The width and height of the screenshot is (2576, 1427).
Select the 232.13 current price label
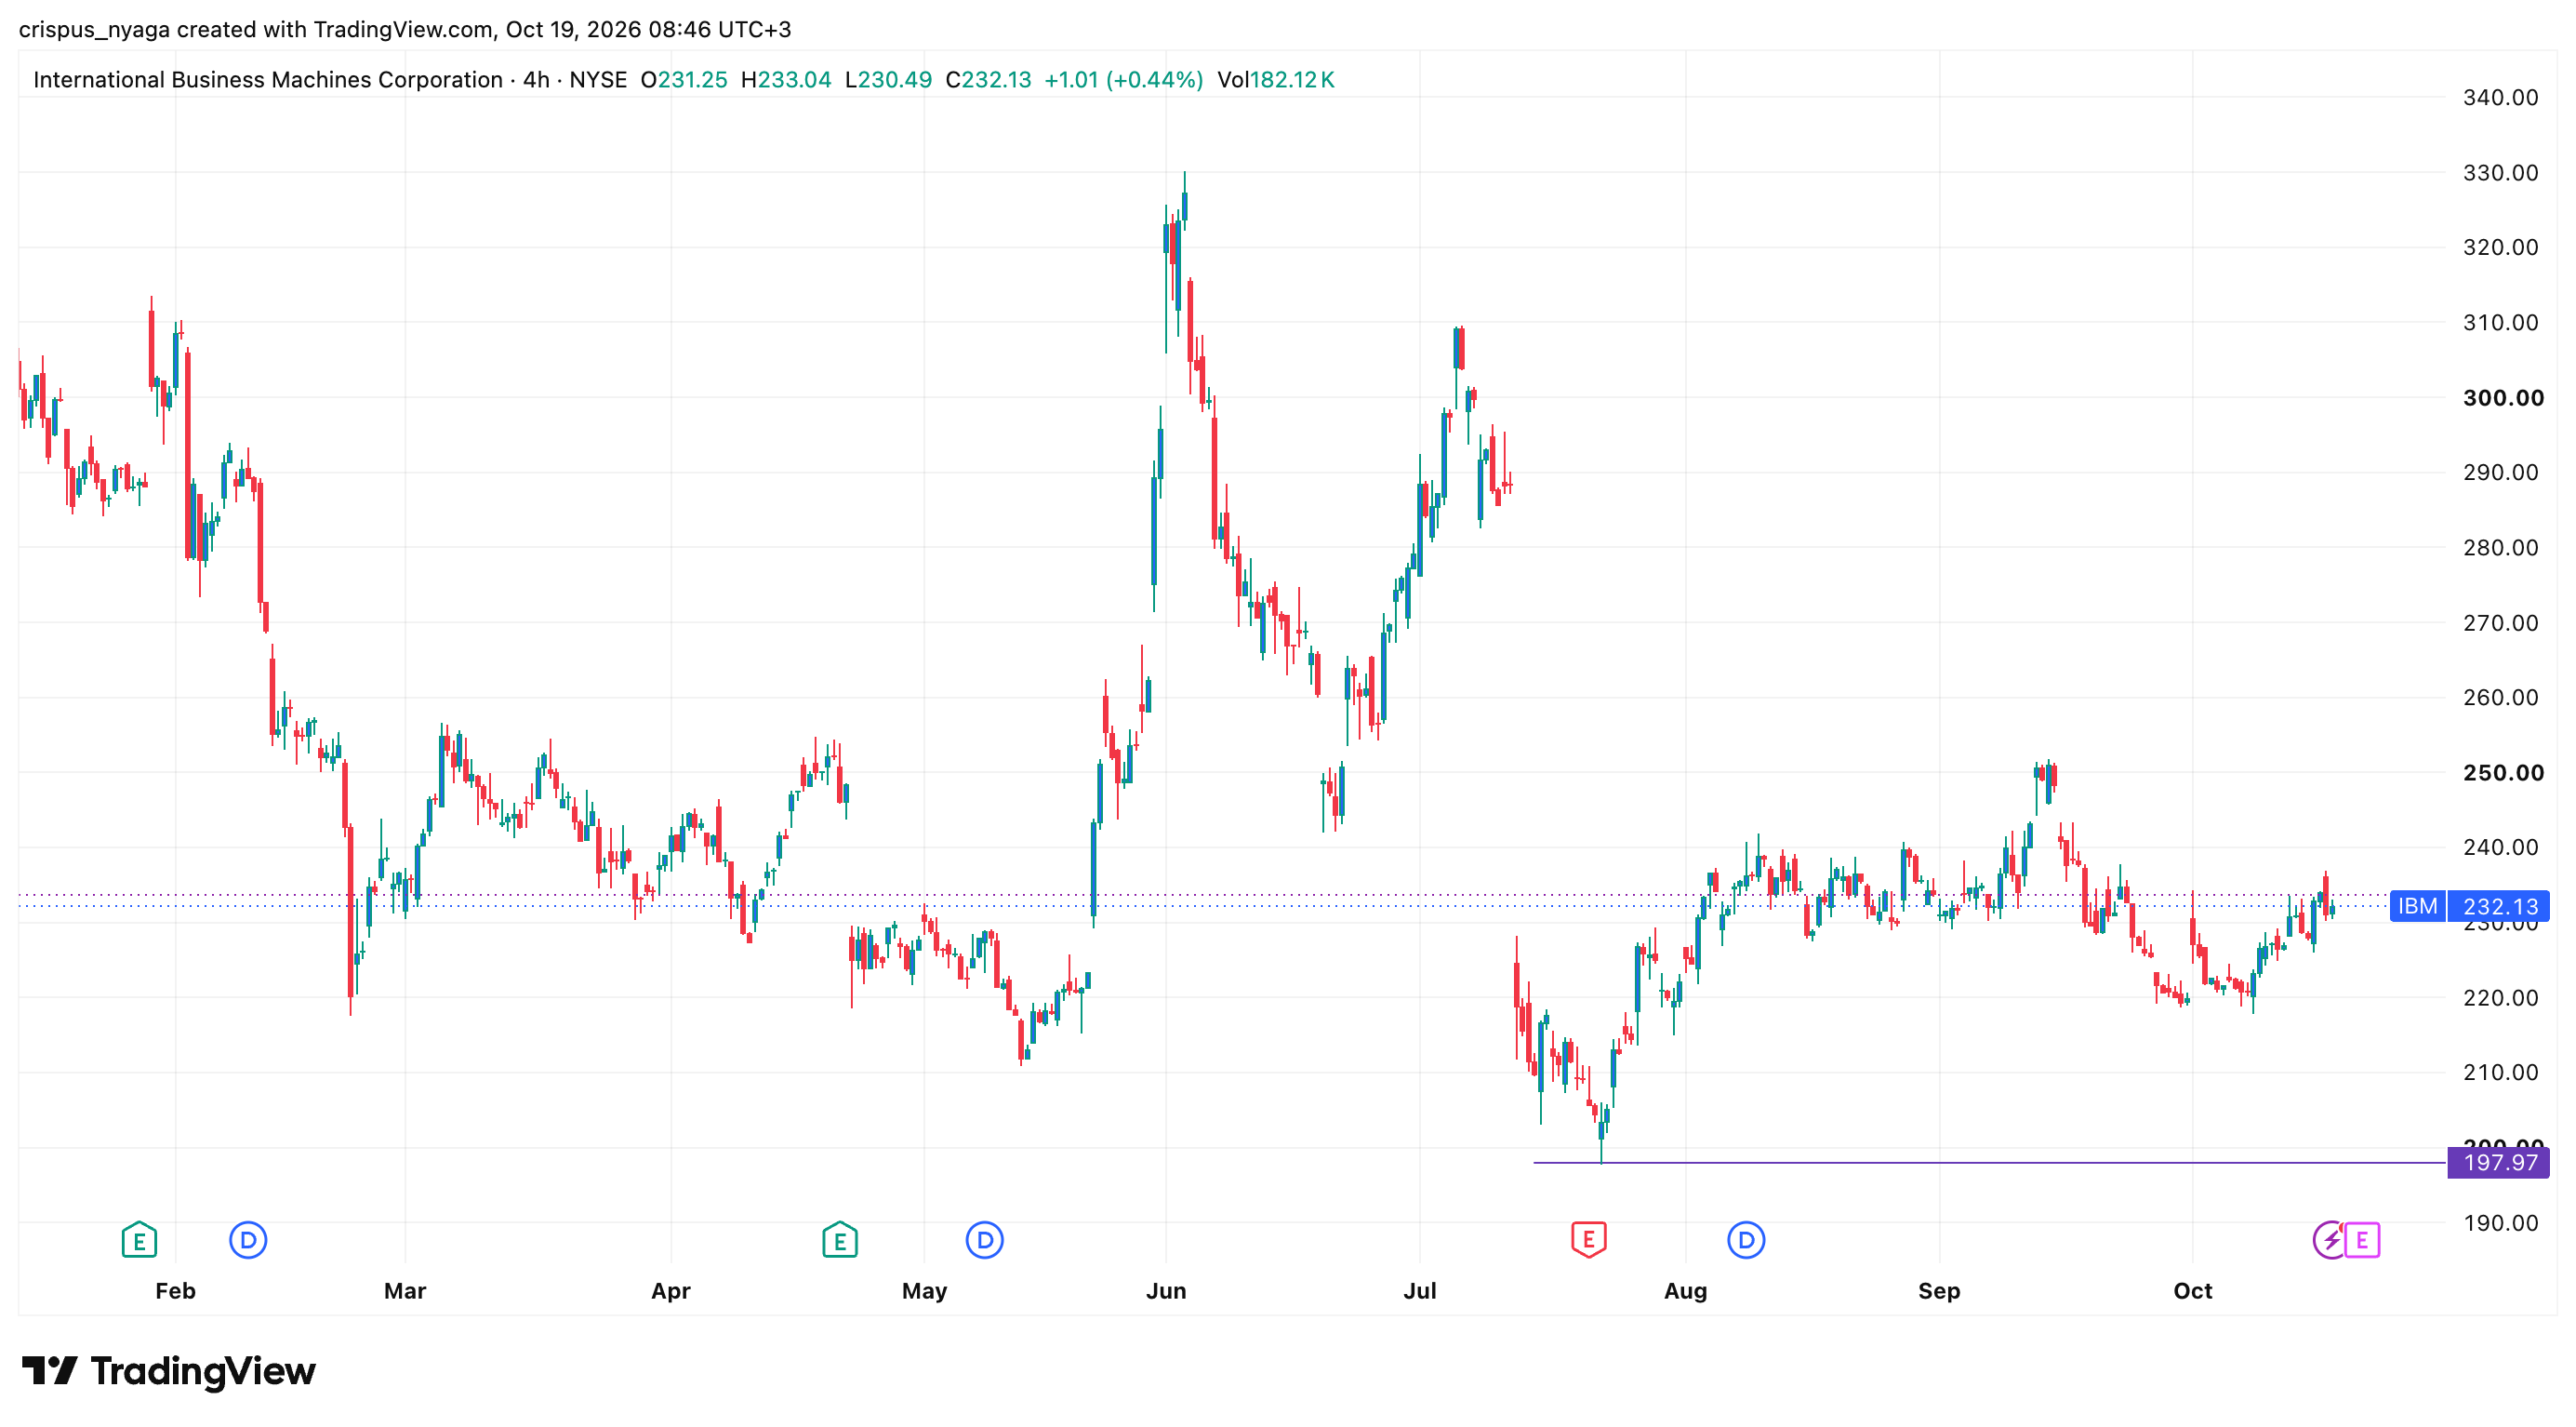tap(2499, 906)
